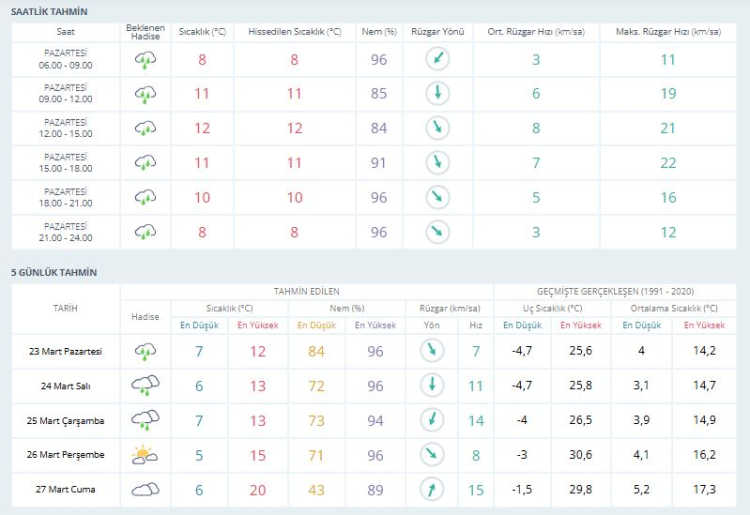Click the SAATLİK TAHMİN section heading
Image resolution: width=750 pixels, height=515 pixels.
click(x=49, y=11)
